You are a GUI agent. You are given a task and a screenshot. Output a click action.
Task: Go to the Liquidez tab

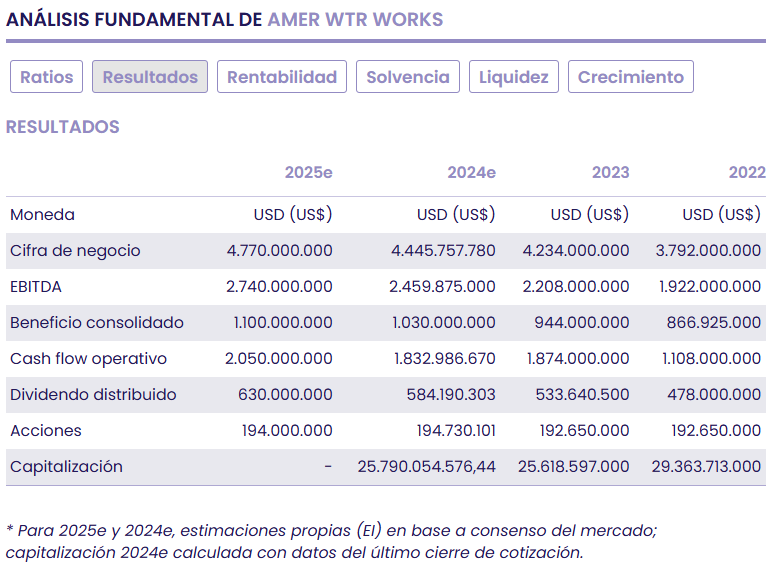514,77
